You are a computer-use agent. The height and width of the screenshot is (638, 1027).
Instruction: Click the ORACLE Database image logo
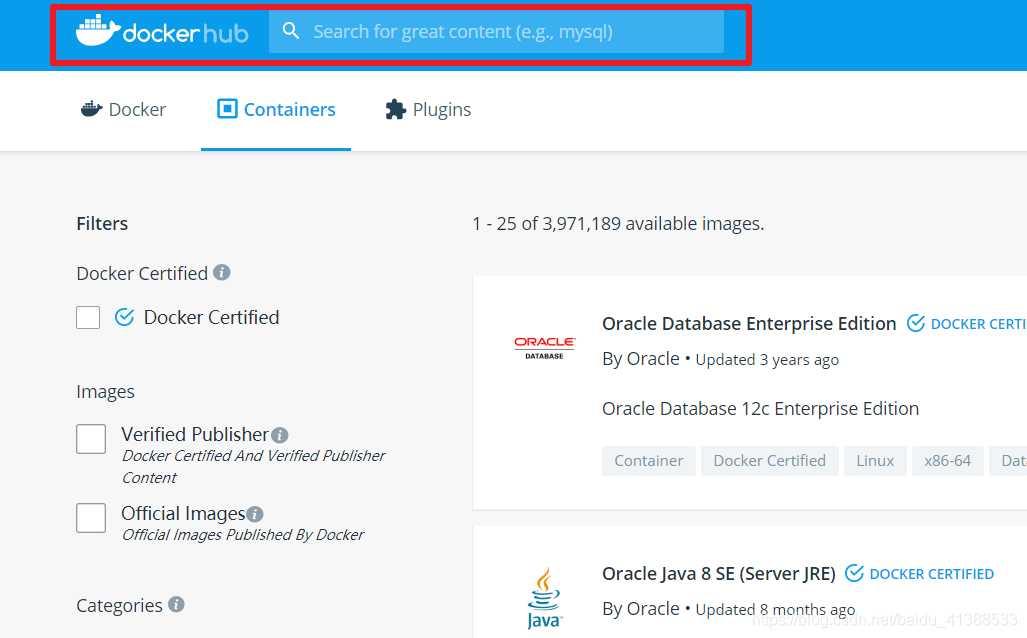tap(544, 346)
